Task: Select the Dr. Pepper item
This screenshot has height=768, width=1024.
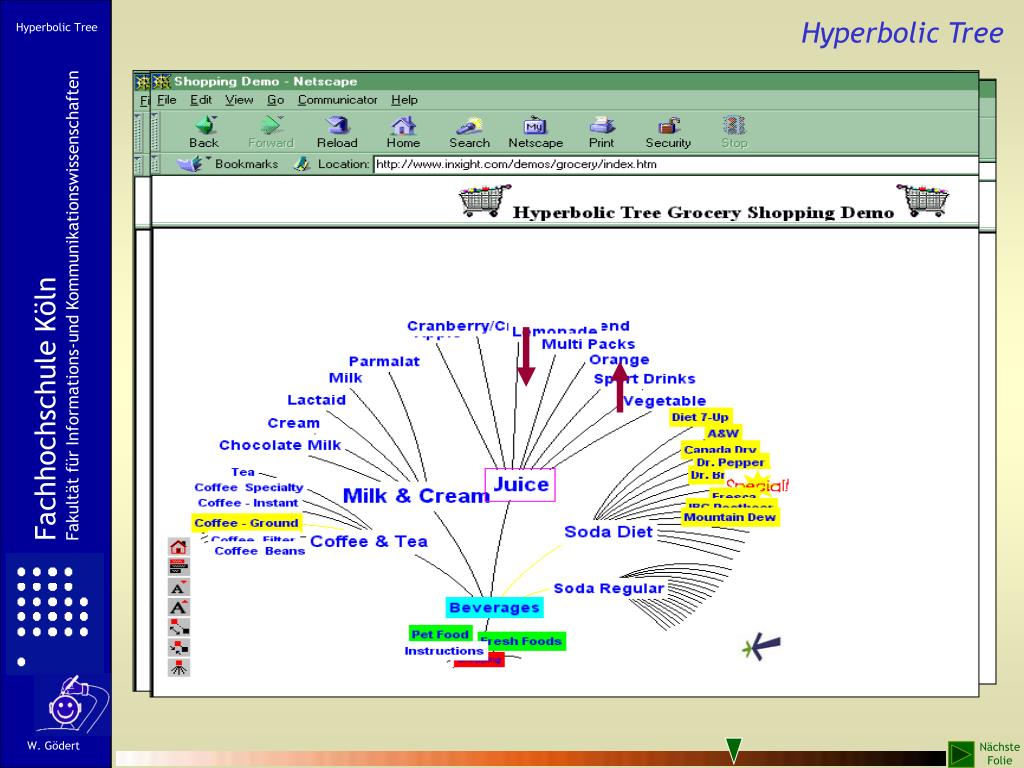Action: [x=730, y=462]
